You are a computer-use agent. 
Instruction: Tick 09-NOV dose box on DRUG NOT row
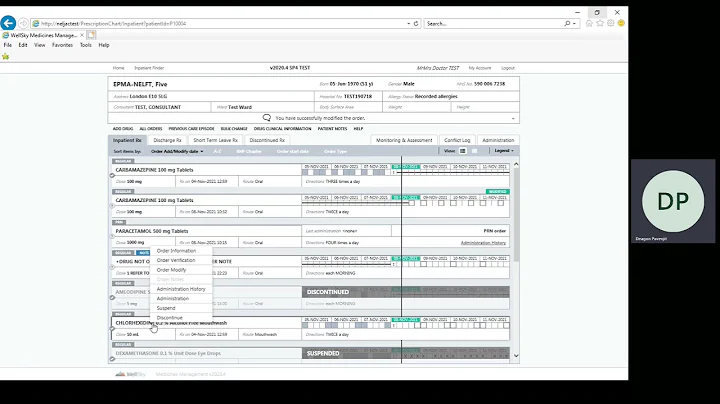click(x=423, y=264)
